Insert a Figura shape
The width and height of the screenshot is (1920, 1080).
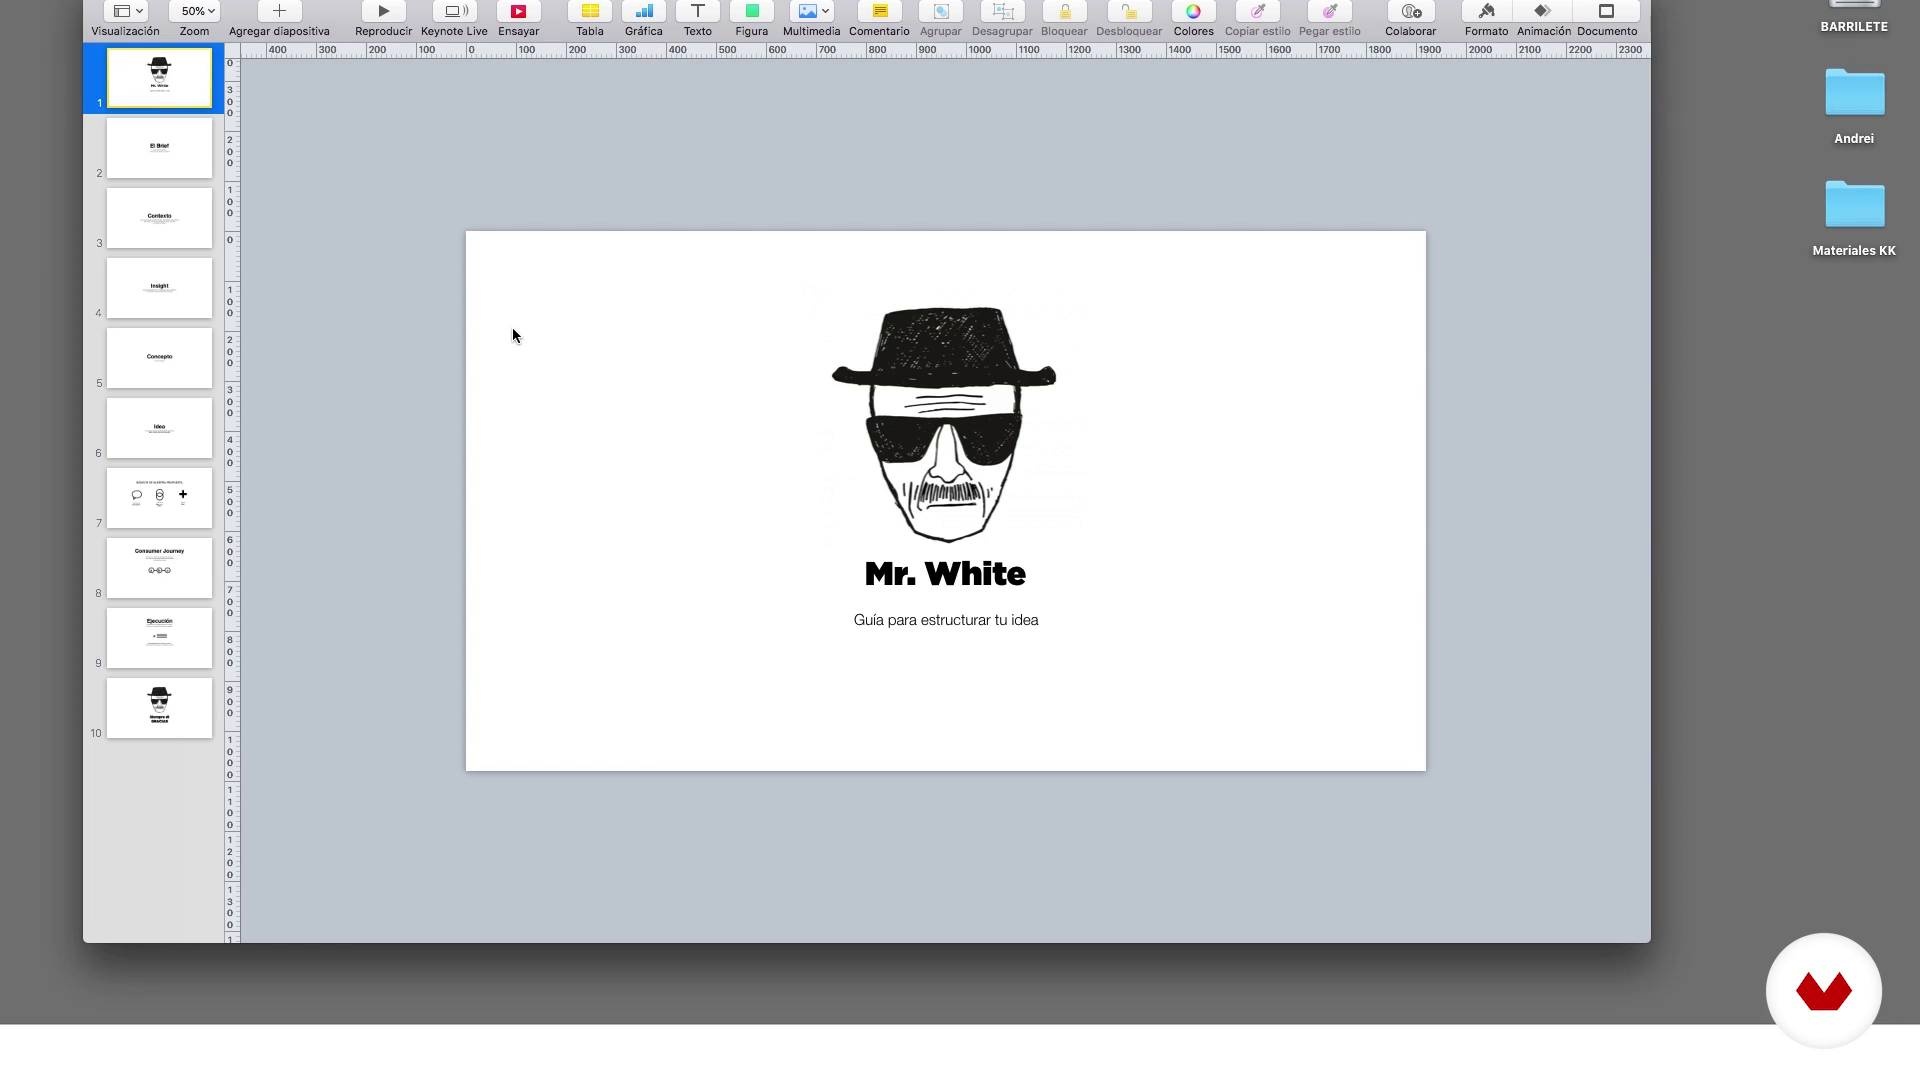tap(752, 12)
